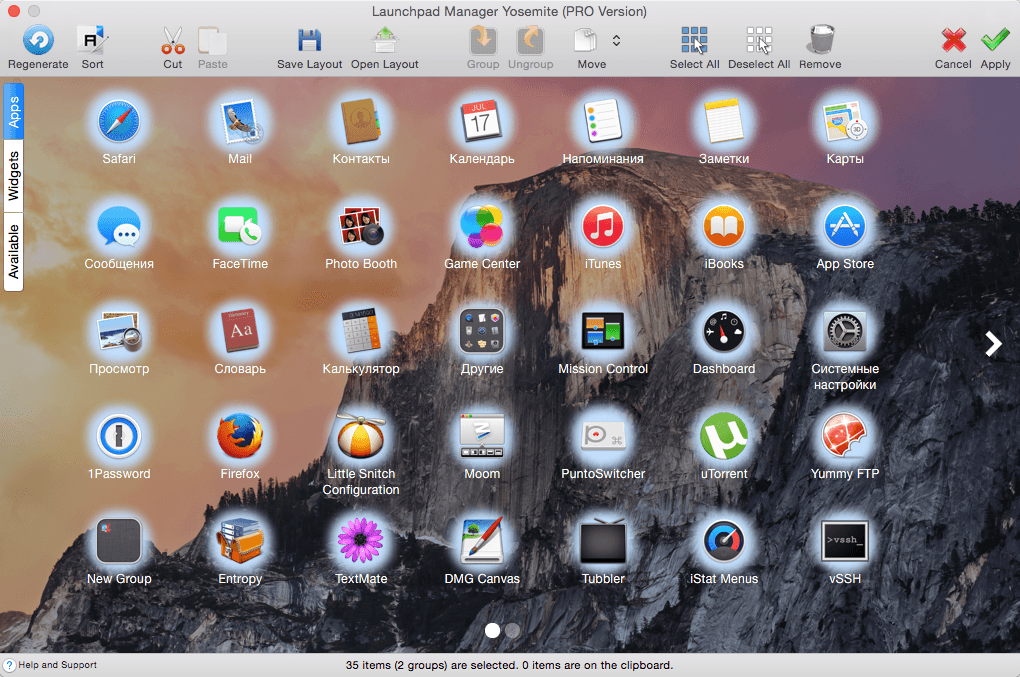Select the Dashboard app icon
Viewport: 1020px width, 677px height.
coord(723,332)
